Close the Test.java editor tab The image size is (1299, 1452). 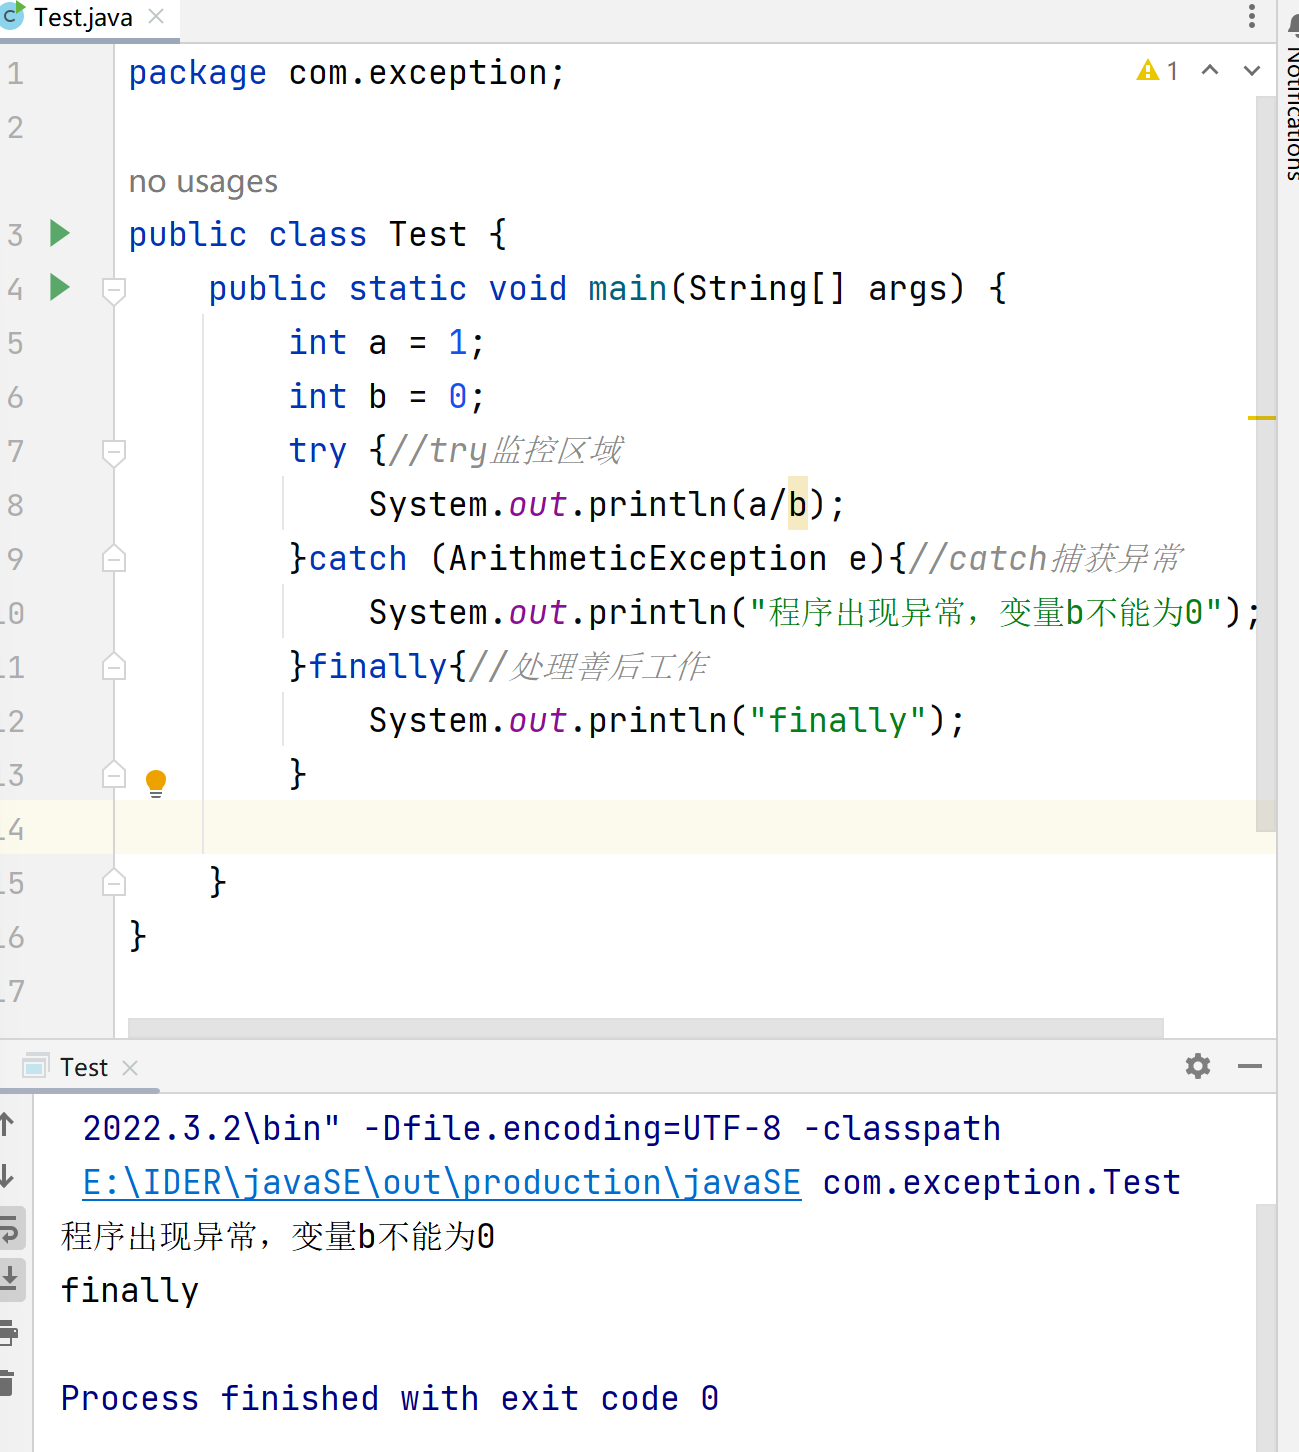(156, 17)
